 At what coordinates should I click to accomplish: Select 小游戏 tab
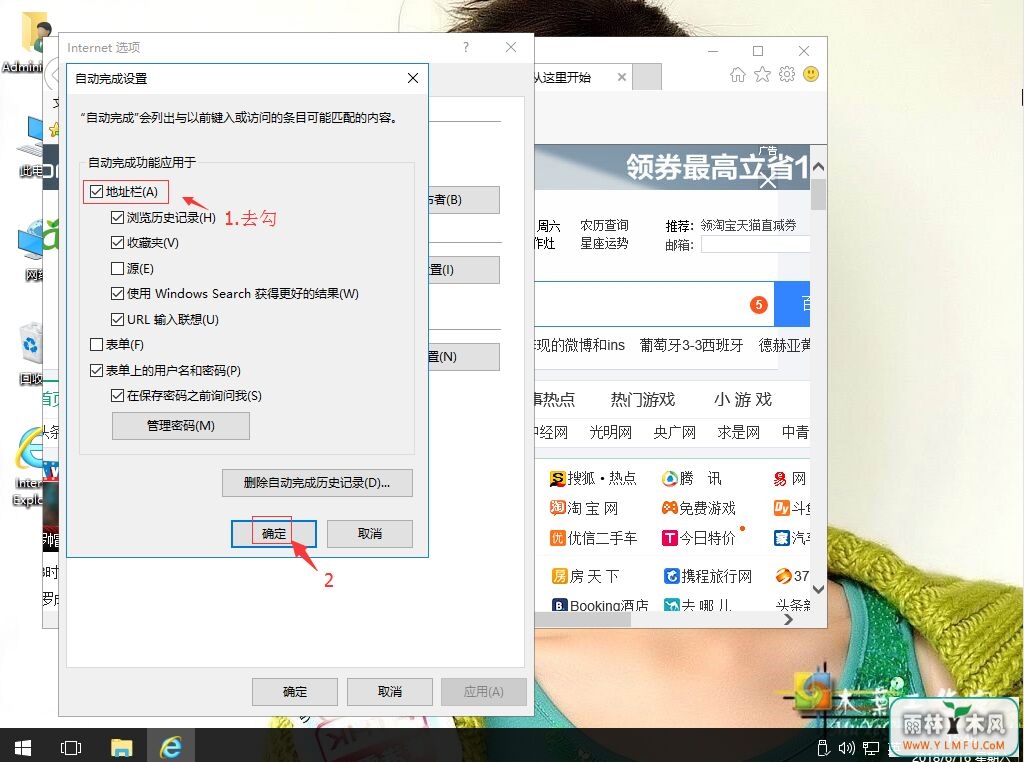coord(743,400)
